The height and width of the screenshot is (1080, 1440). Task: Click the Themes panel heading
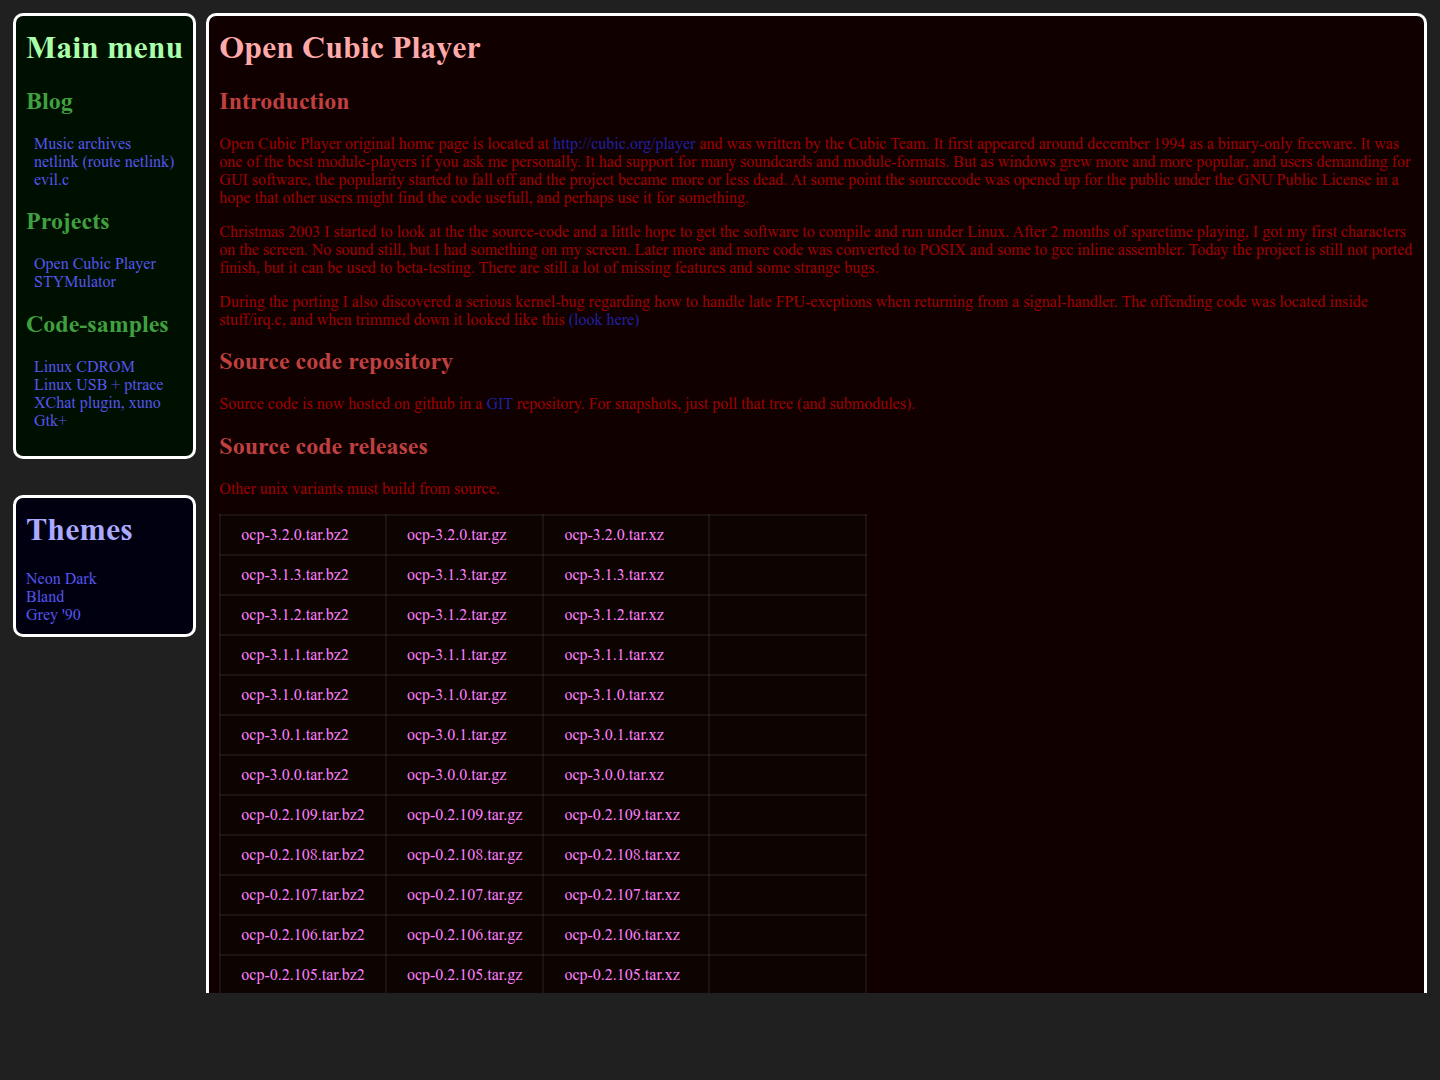tap(79, 530)
